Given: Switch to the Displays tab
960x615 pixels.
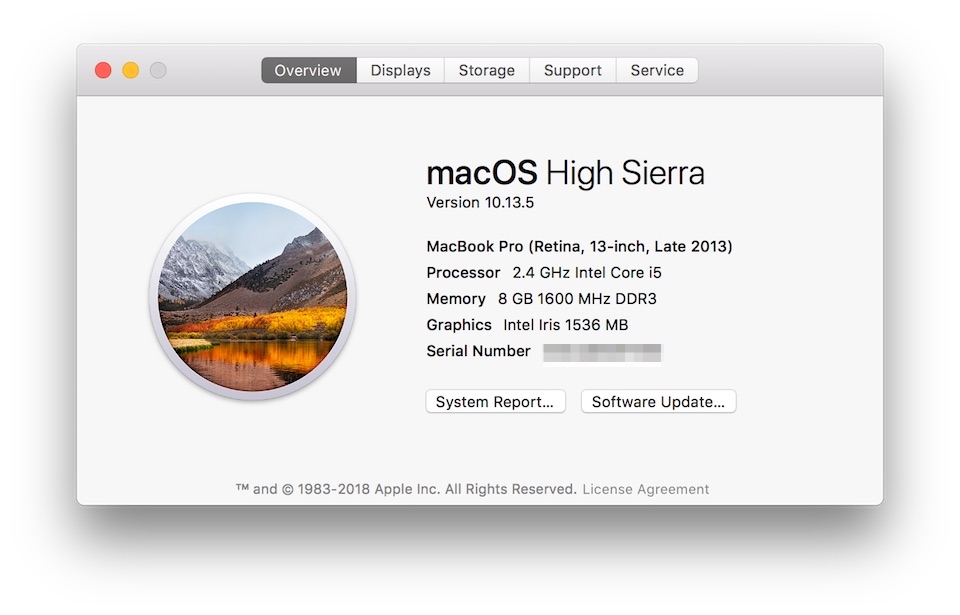Looking at the screenshot, I should pyautogui.click(x=400, y=70).
